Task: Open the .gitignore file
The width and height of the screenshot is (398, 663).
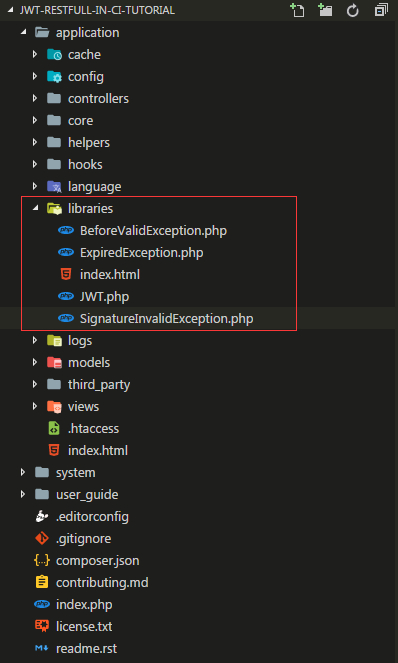Action: click(84, 539)
